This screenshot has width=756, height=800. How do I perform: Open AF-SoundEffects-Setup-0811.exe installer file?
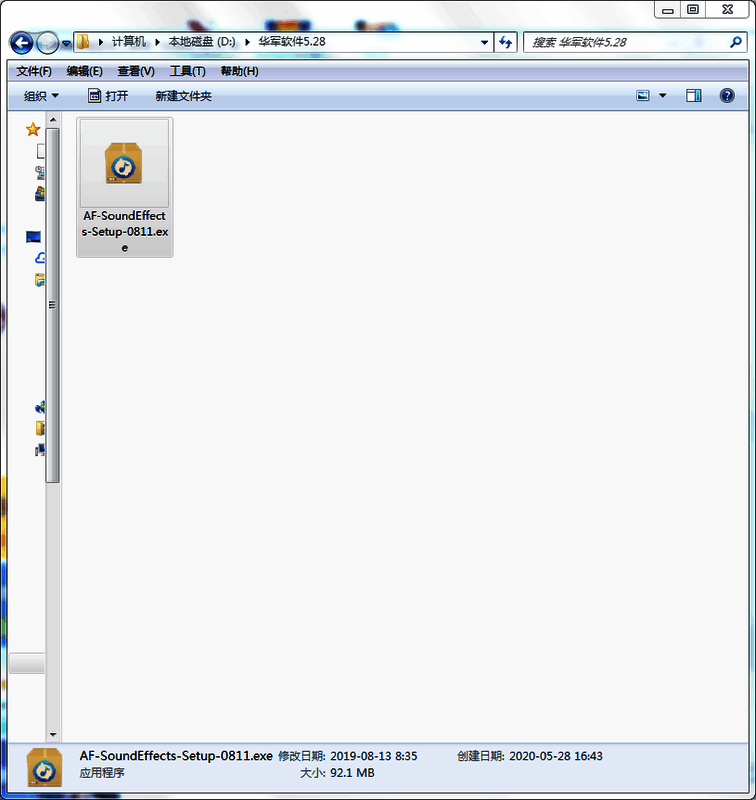[124, 187]
